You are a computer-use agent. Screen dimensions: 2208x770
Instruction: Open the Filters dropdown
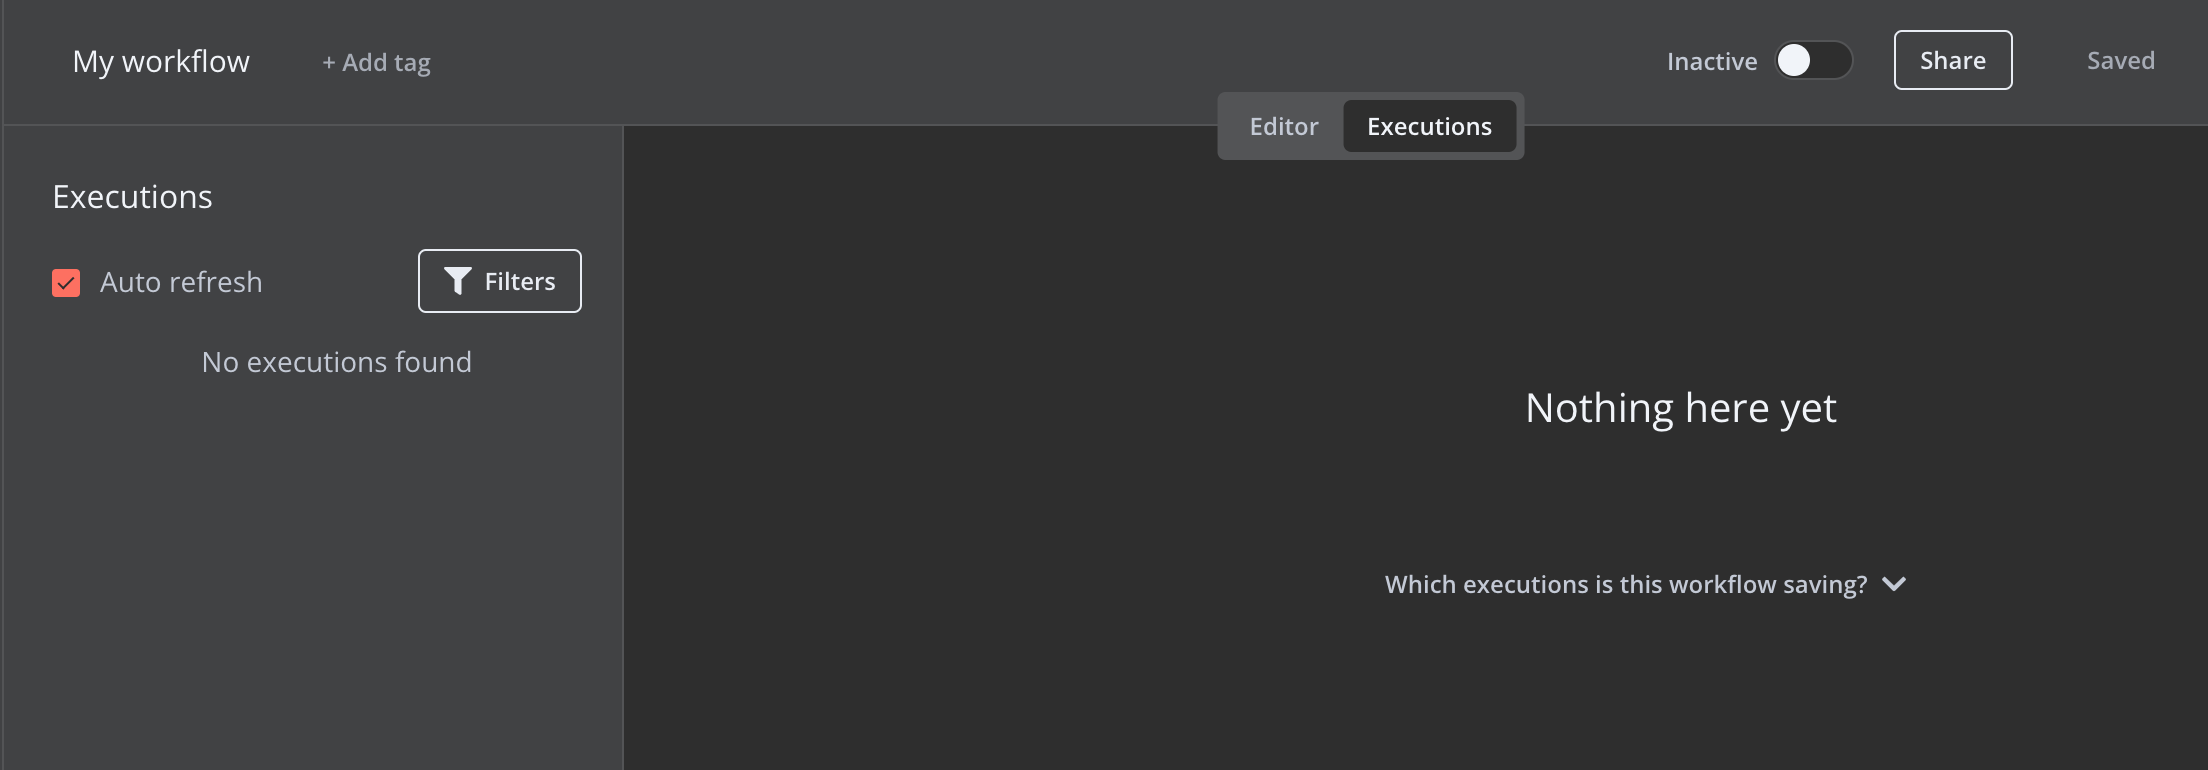[500, 281]
